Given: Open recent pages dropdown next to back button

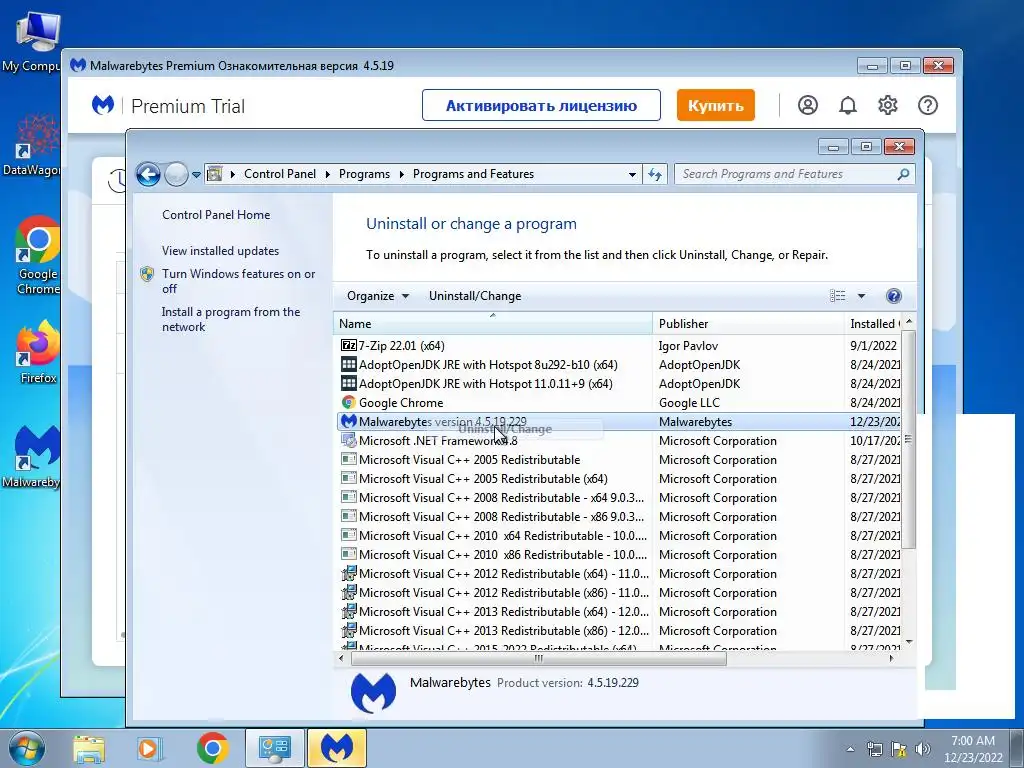Looking at the screenshot, I should tap(196, 175).
